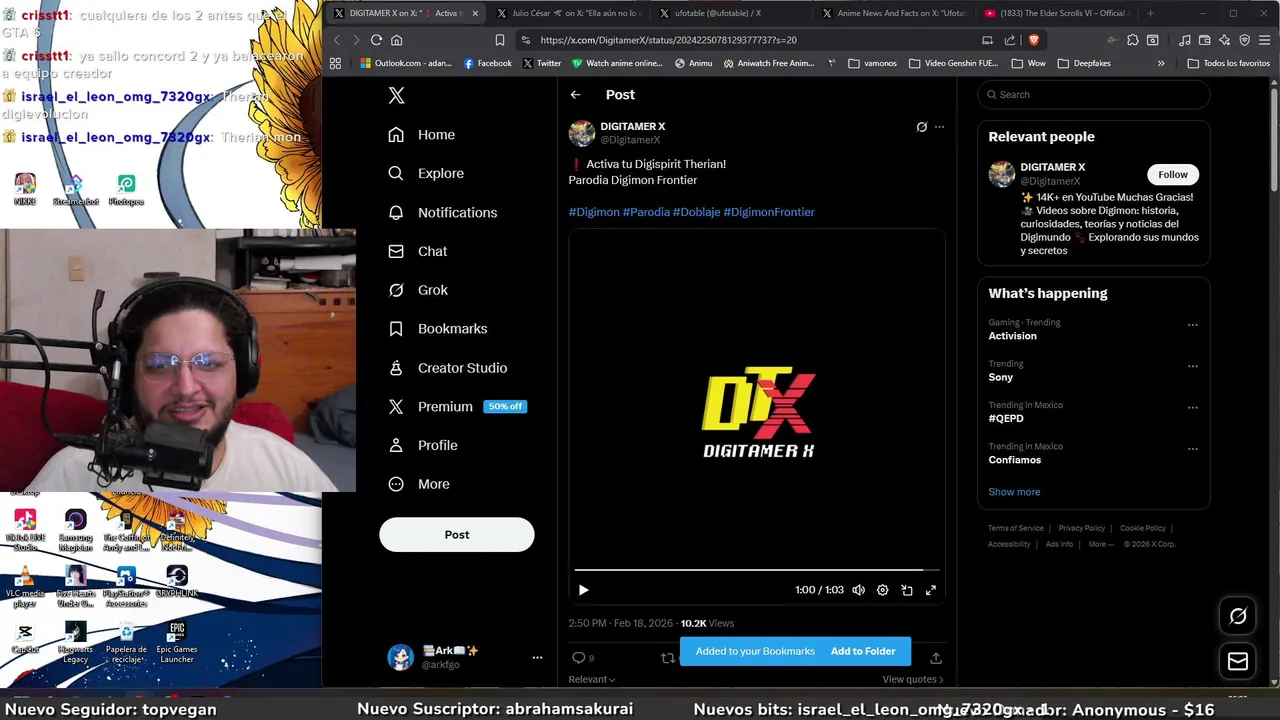Toggle video picture-in-picture mode
Screen dimensions: 1280x720
tap(907, 590)
